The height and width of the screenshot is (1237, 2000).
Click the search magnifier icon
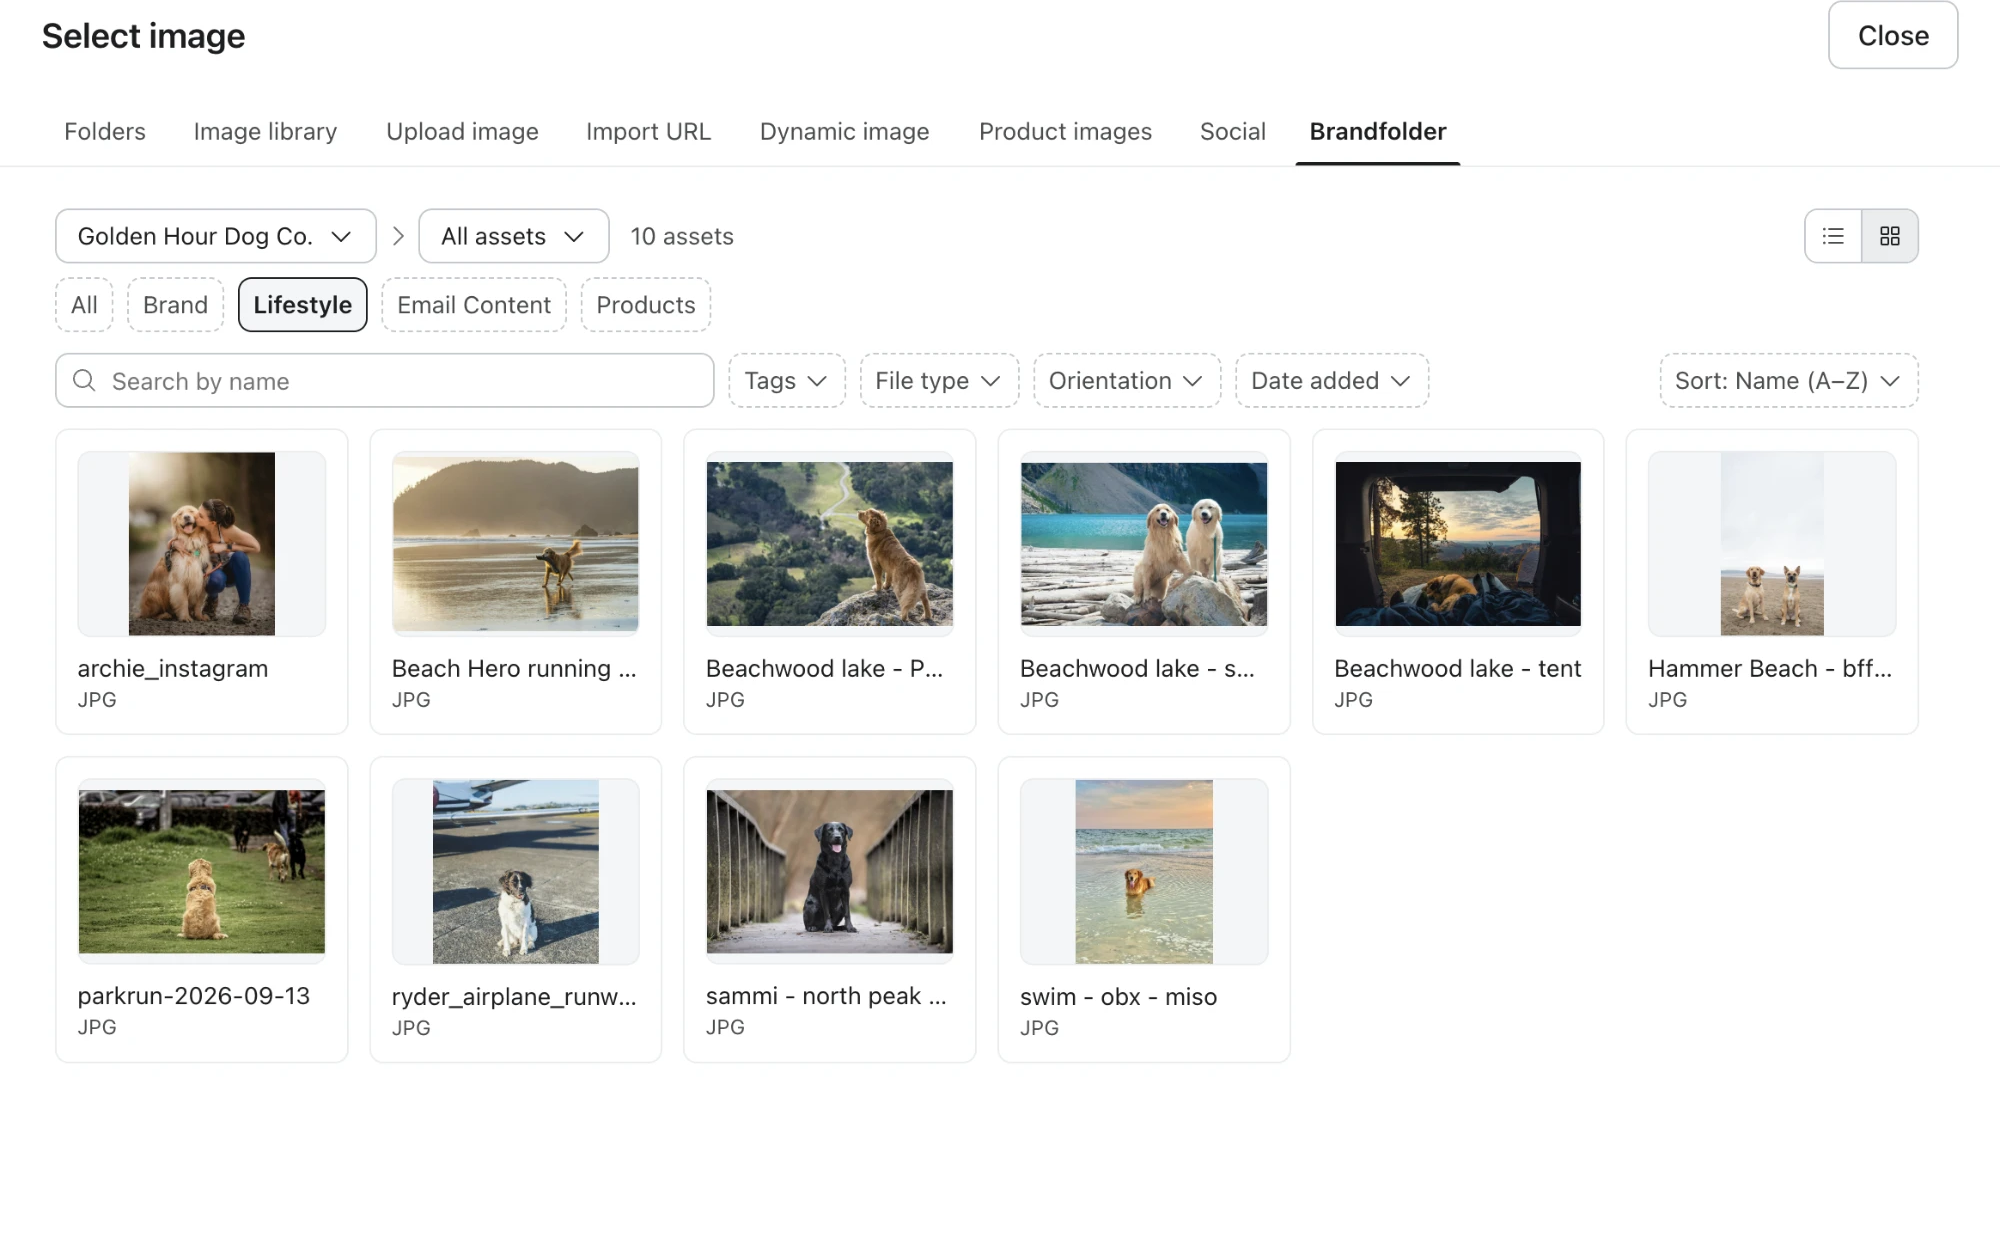(x=85, y=381)
